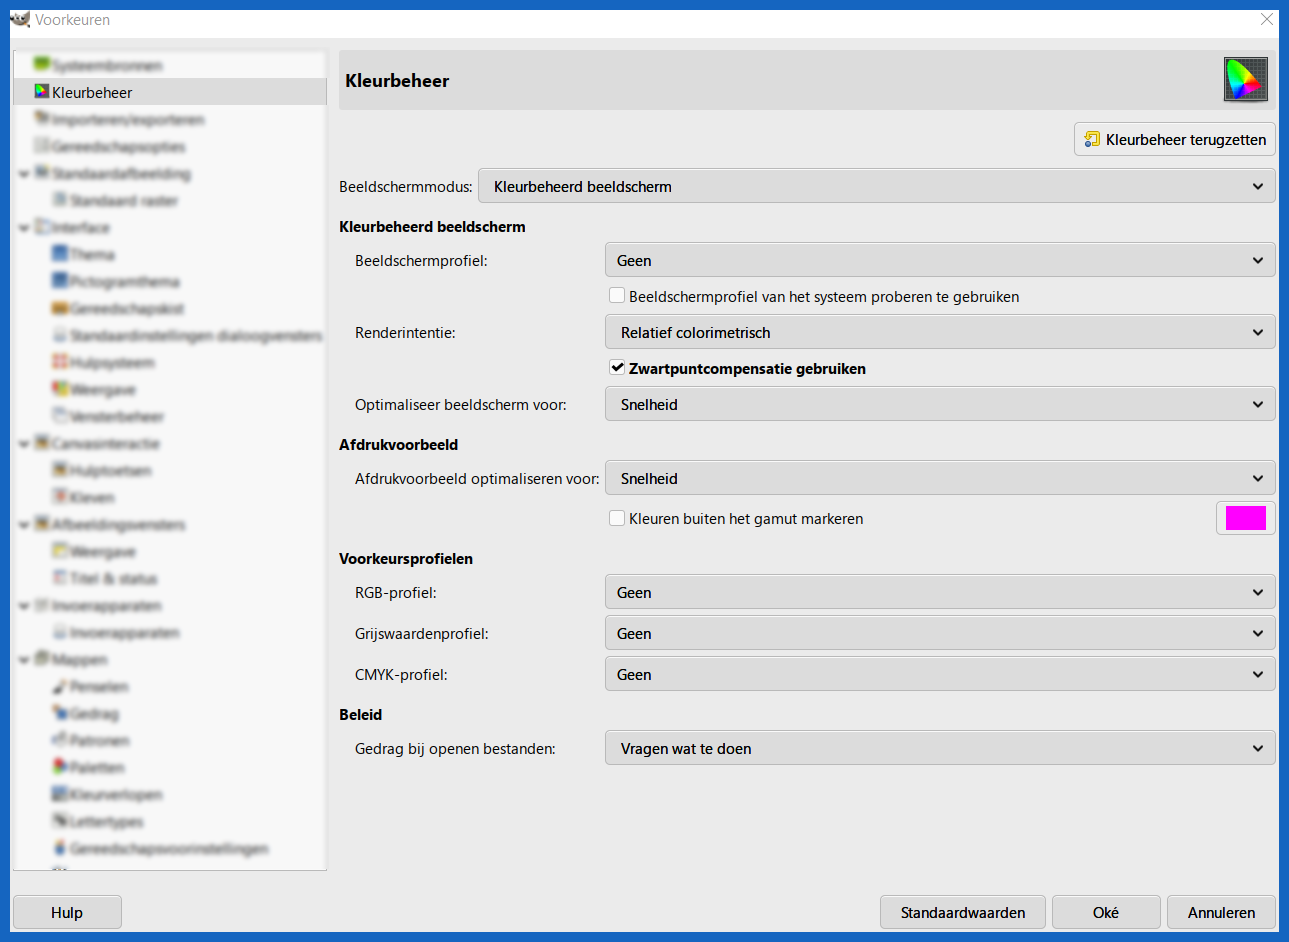The height and width of the screenshot is (942, 1289).
Task: Open Systeembronnen preferences page
Action: (107, 65)
